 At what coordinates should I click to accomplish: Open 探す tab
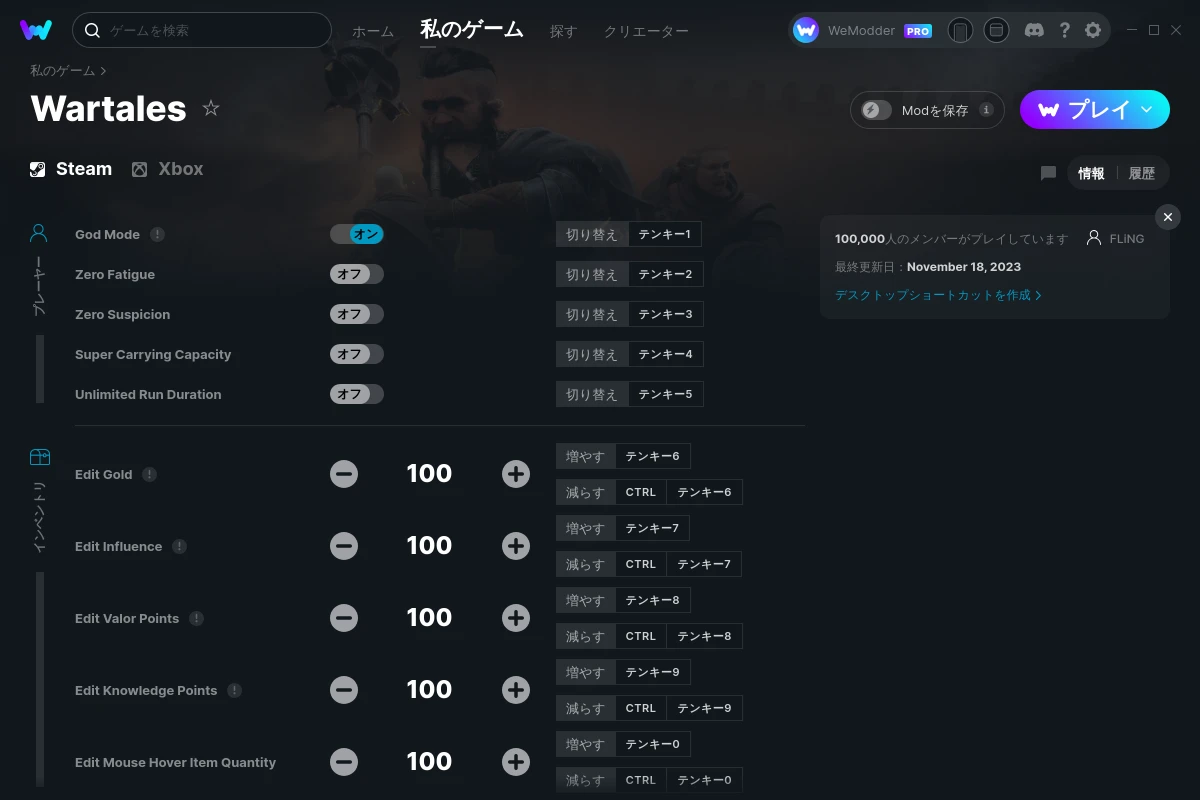(x=563, y=31)
